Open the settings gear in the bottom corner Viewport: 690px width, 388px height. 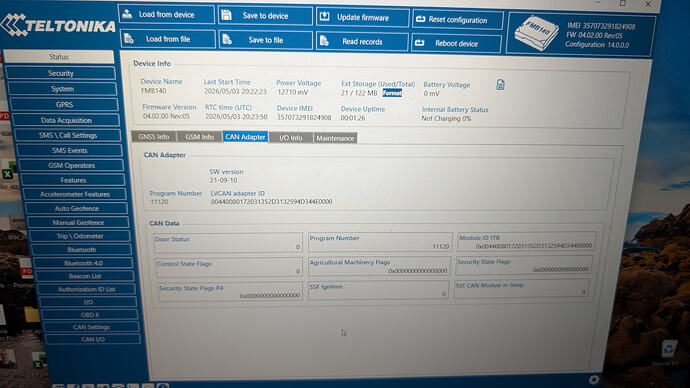click(594, 379)
